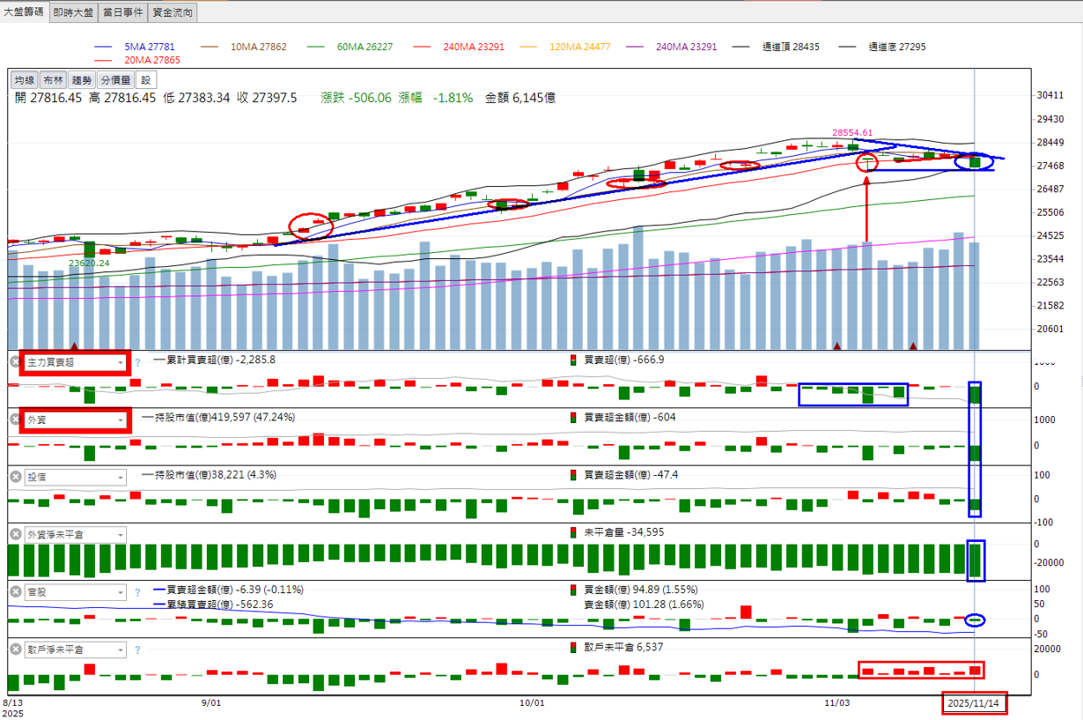
Task: Open the 即時大盤 tab
Action: tap(73, 12)
